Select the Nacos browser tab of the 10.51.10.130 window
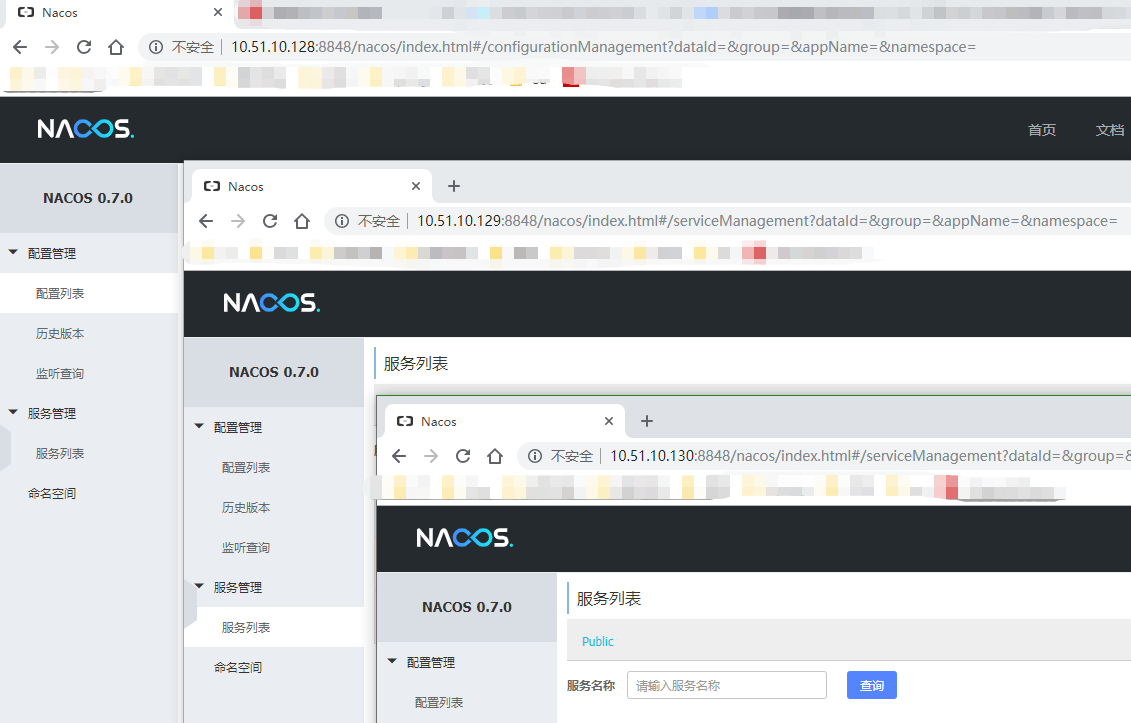The height and width of the screenshot is (723, 1131). pos(436,421)
